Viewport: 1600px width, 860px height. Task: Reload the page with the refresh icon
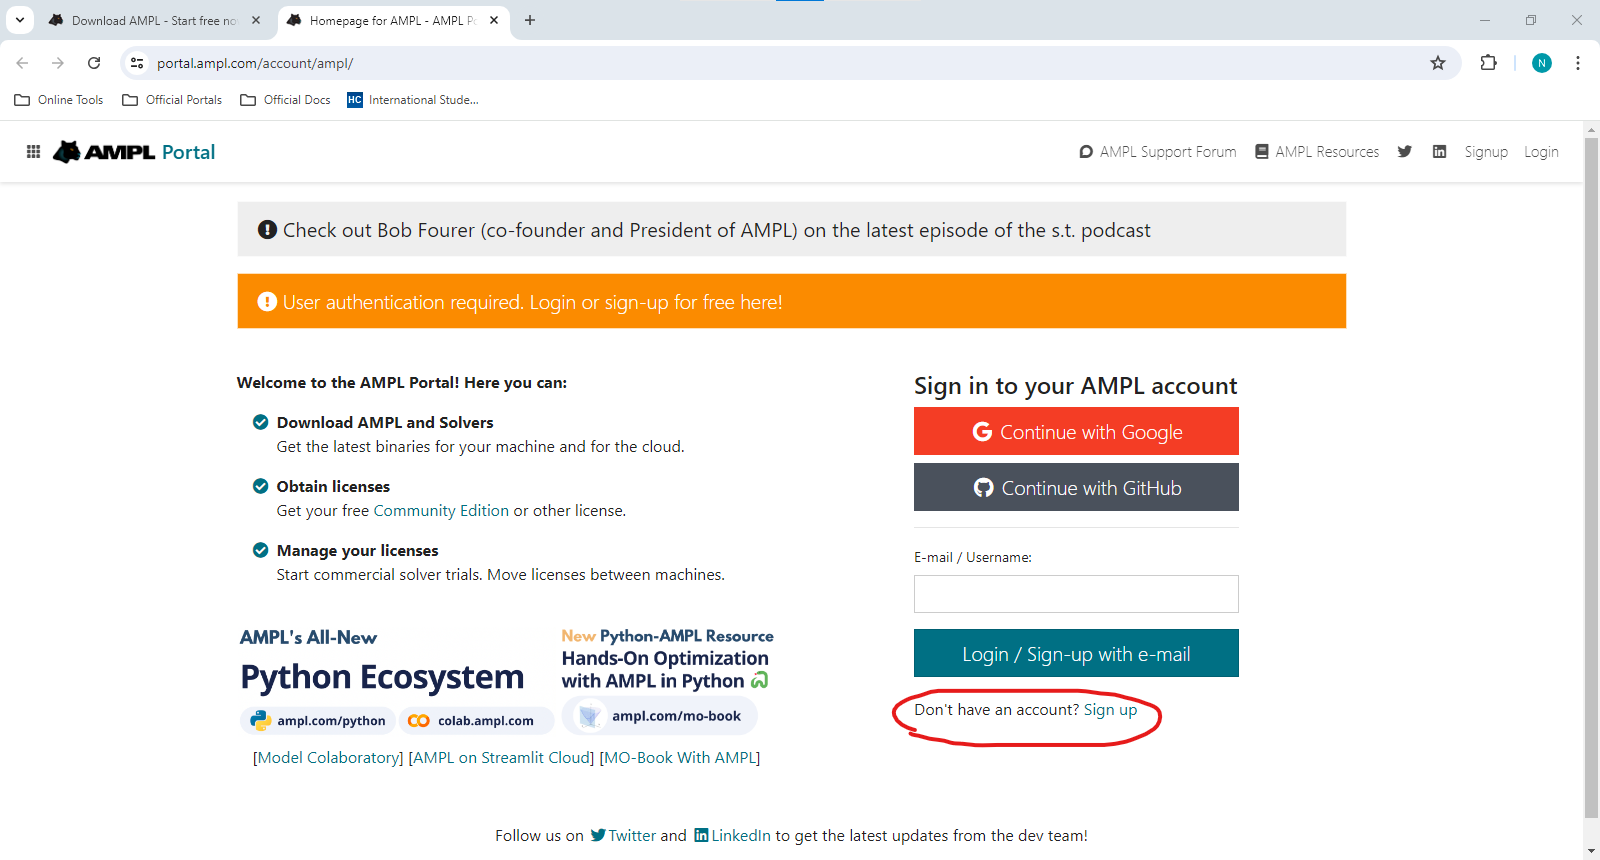(x=94, y=63)
